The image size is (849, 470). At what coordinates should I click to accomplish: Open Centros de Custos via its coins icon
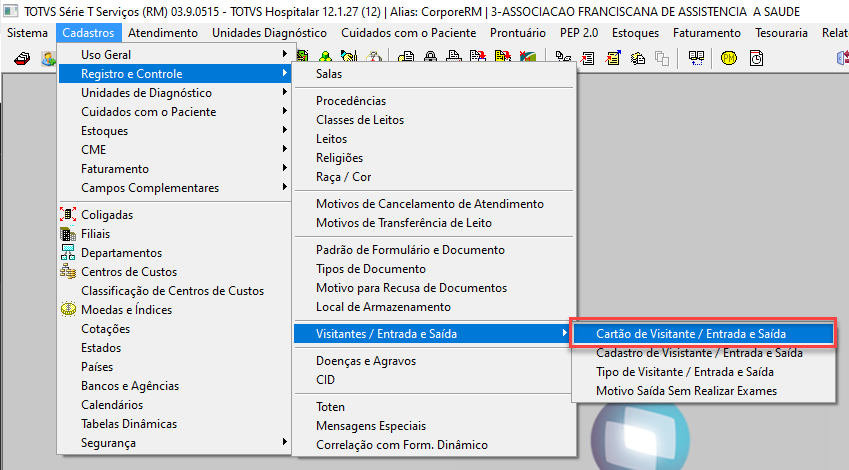pyautogui.click(x=68, y=272)
